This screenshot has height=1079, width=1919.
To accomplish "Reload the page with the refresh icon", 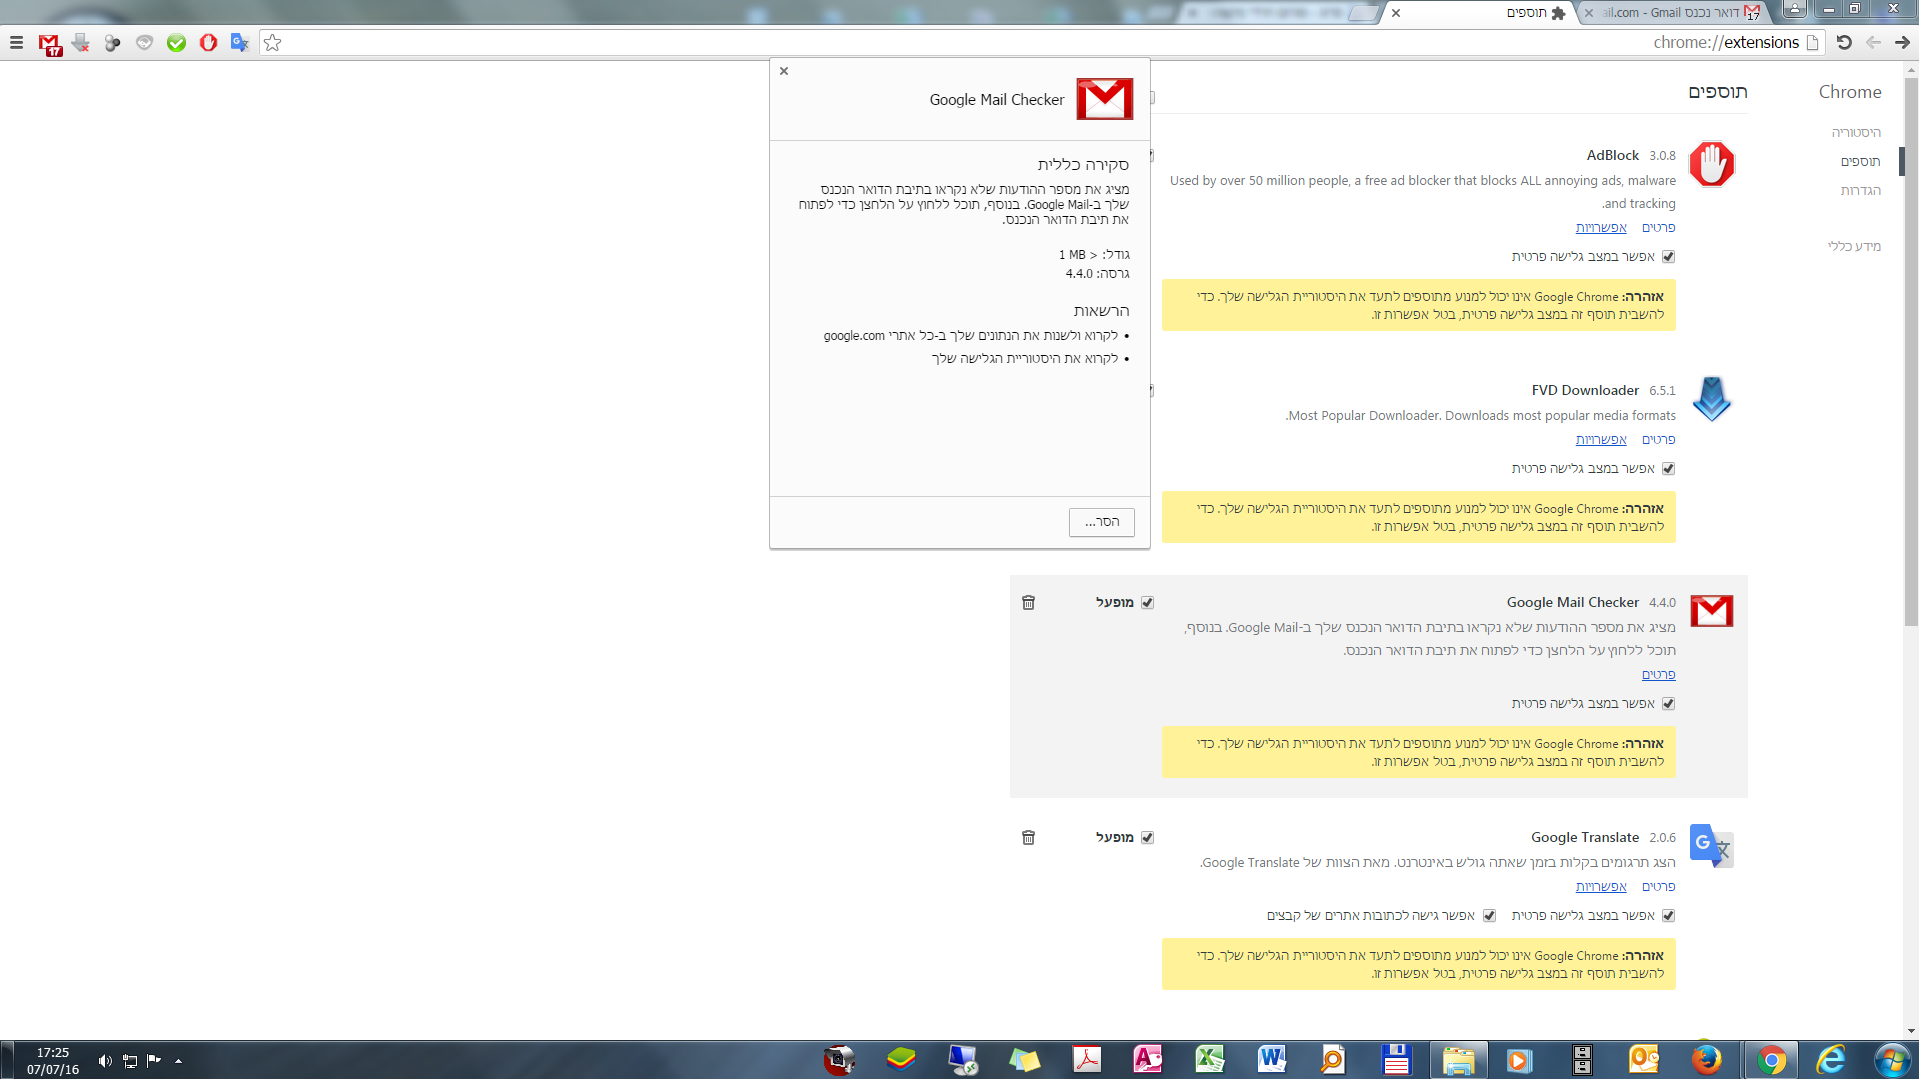I will (x=1844, y=42).
